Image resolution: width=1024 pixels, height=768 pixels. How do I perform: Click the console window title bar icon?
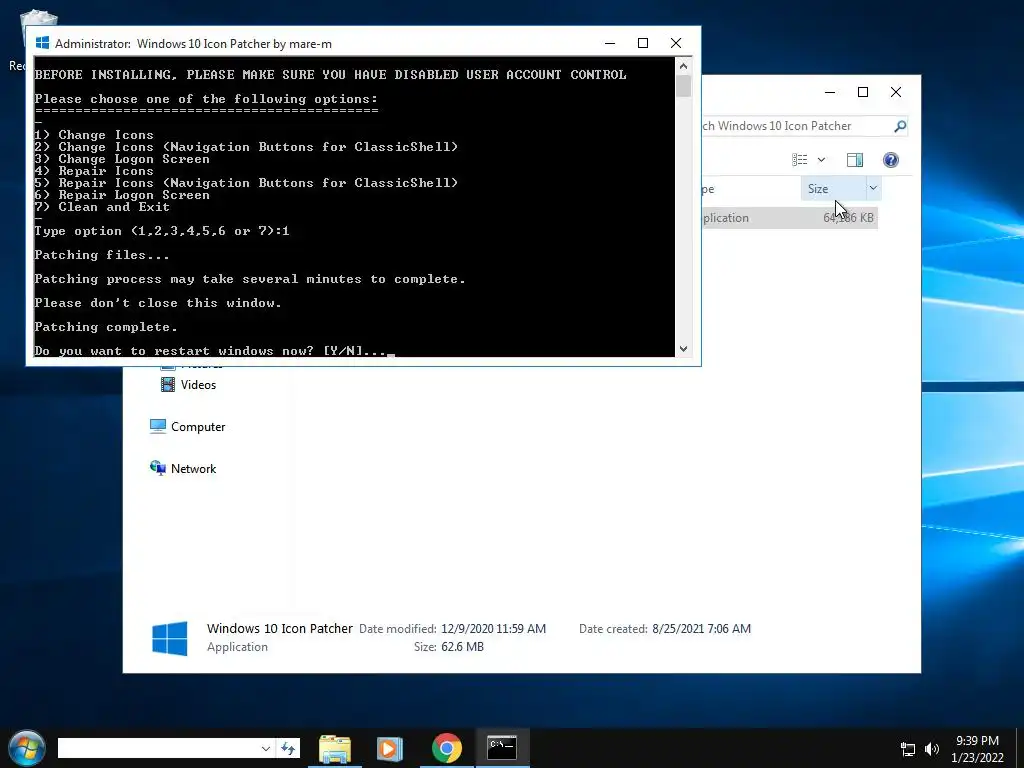tap(42, 43)
